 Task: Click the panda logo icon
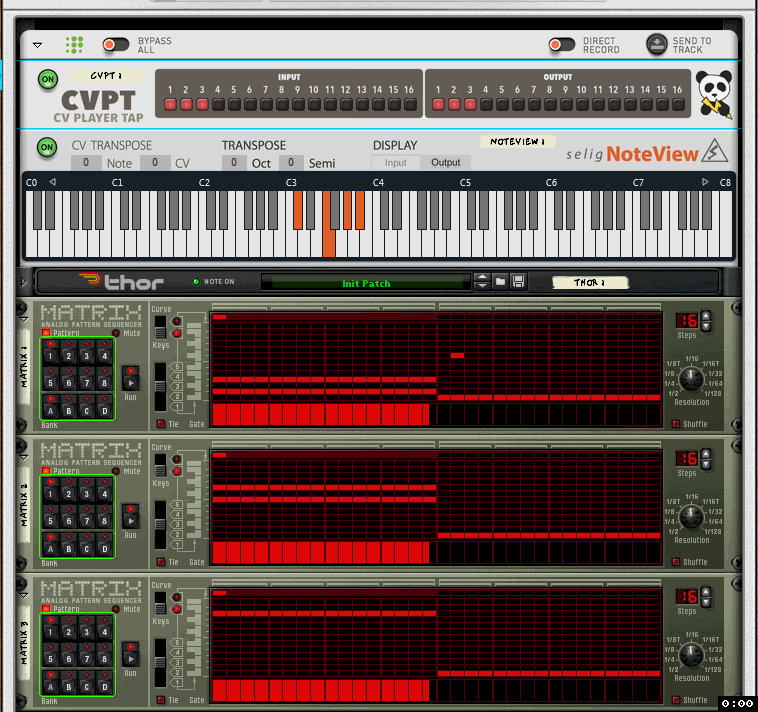[x=714, y=94]
